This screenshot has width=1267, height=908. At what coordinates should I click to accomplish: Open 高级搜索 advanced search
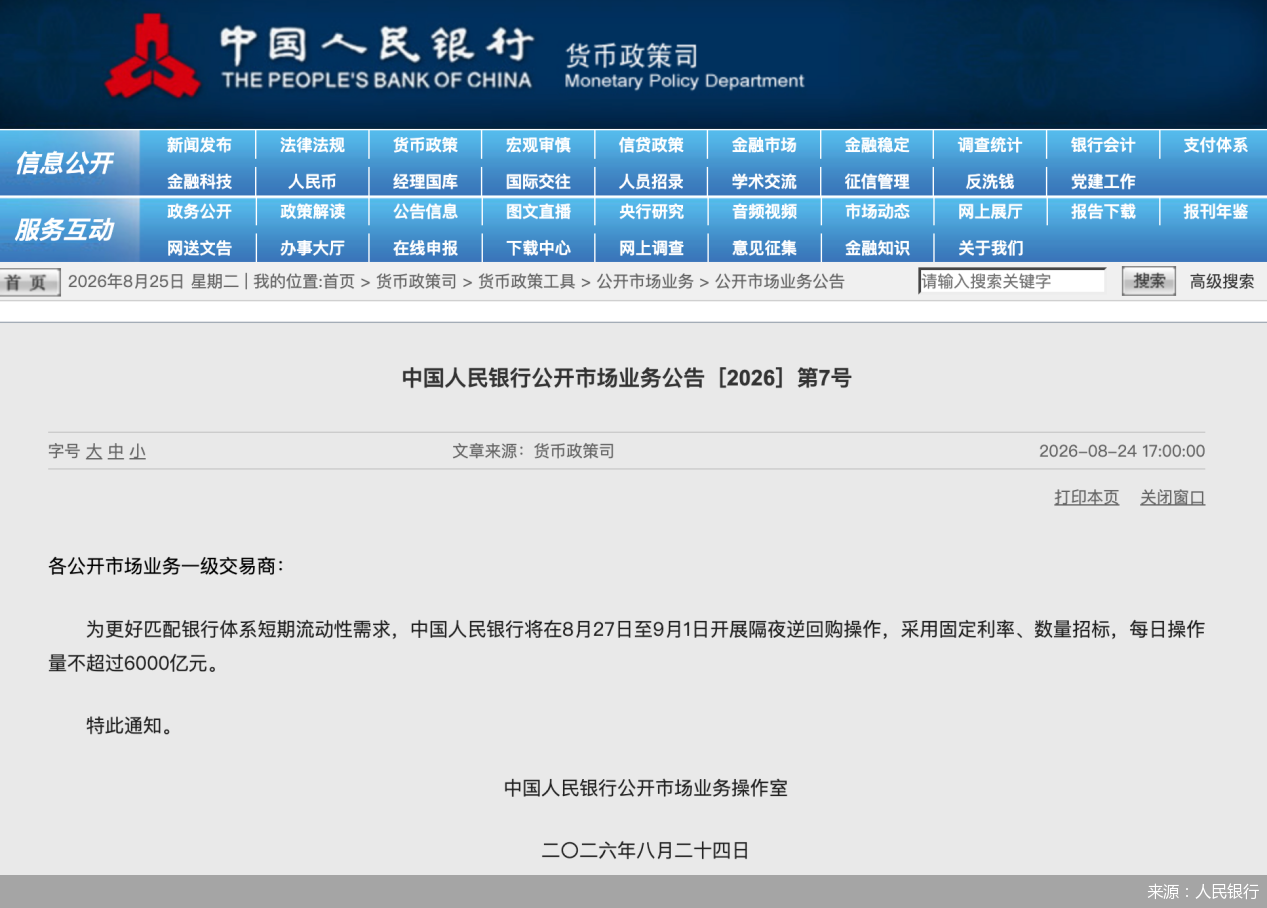(1222, 282)
